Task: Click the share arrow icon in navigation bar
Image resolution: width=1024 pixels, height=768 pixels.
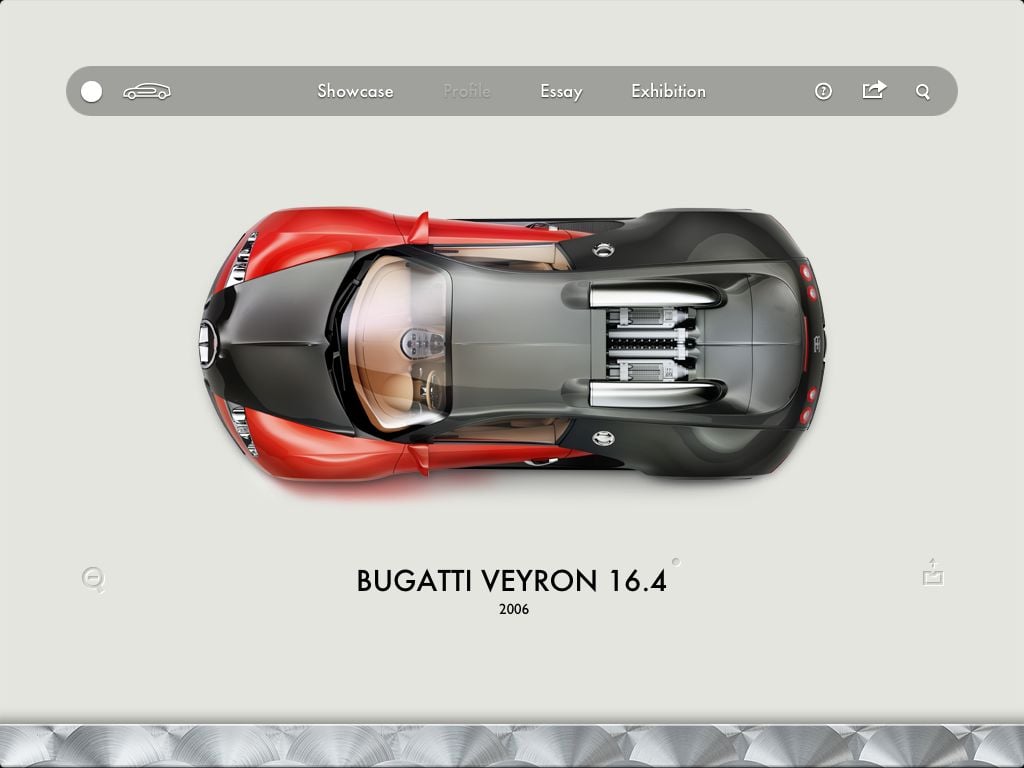Action: [x=874, y=89]
